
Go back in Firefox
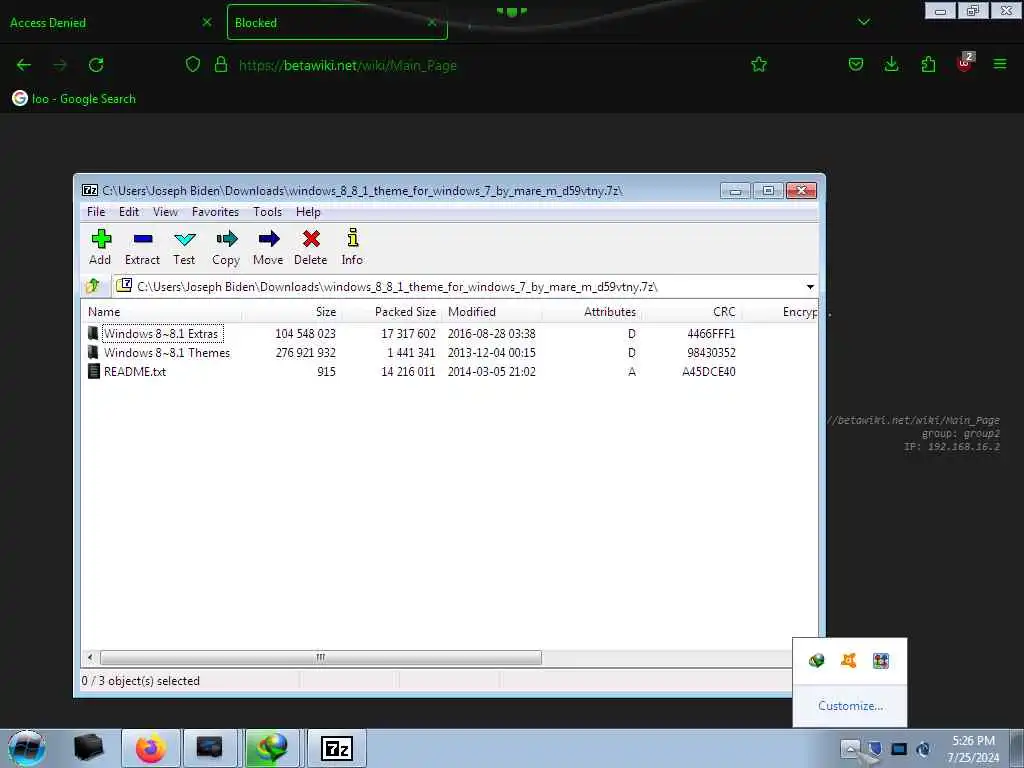click(24, 65)
